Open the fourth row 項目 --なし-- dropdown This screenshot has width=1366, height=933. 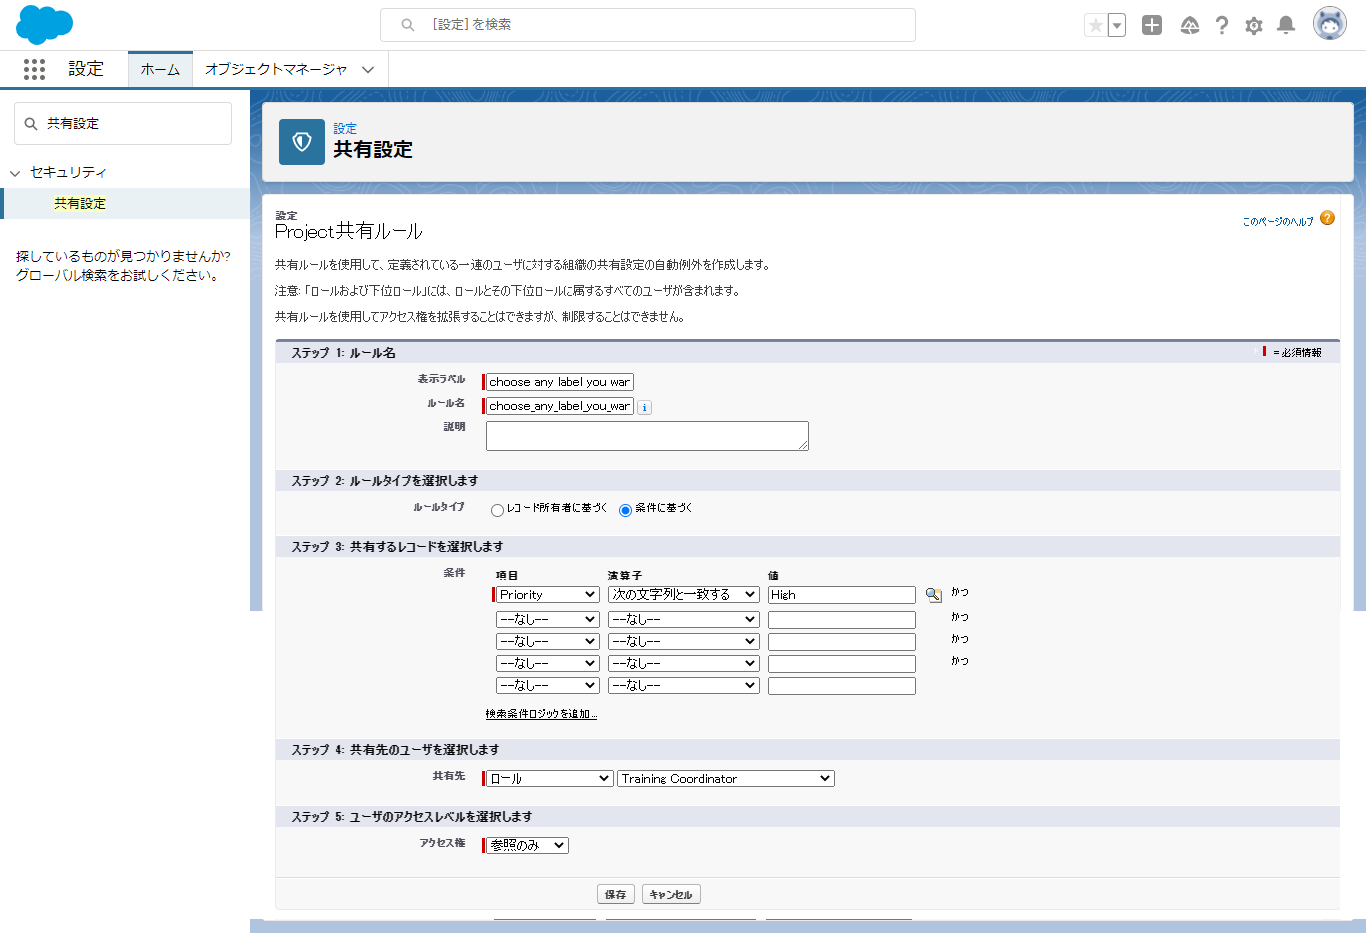(x=547, y=663)
